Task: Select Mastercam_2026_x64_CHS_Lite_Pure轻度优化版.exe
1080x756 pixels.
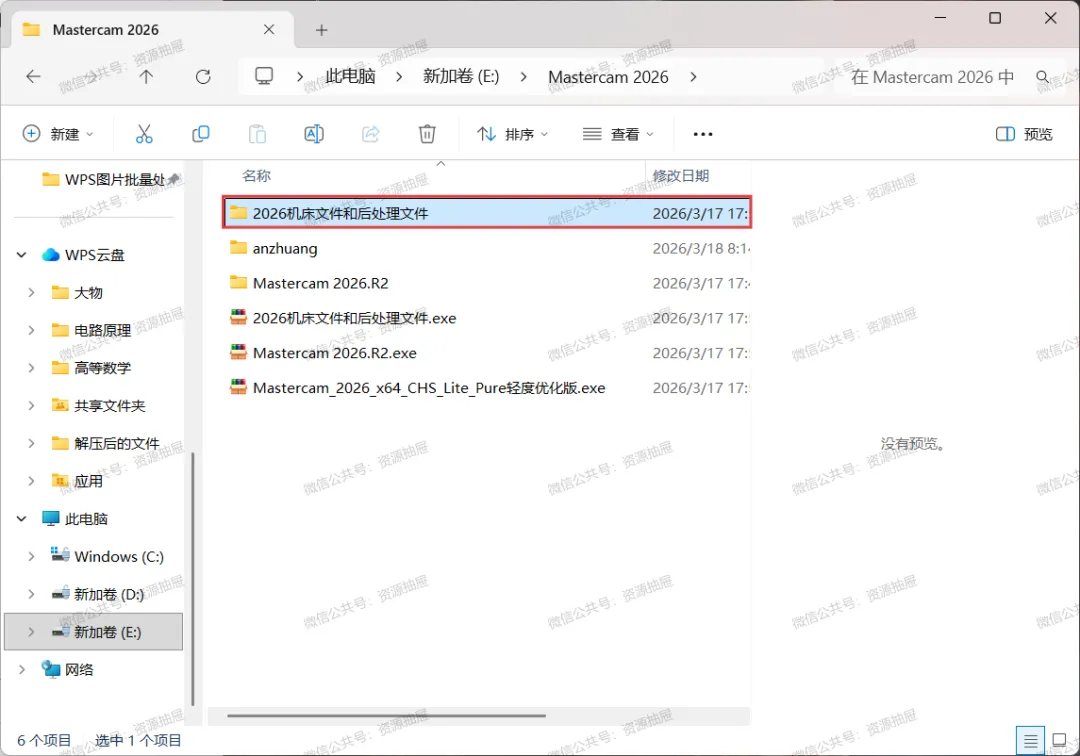Action: (x=487, y=388)
